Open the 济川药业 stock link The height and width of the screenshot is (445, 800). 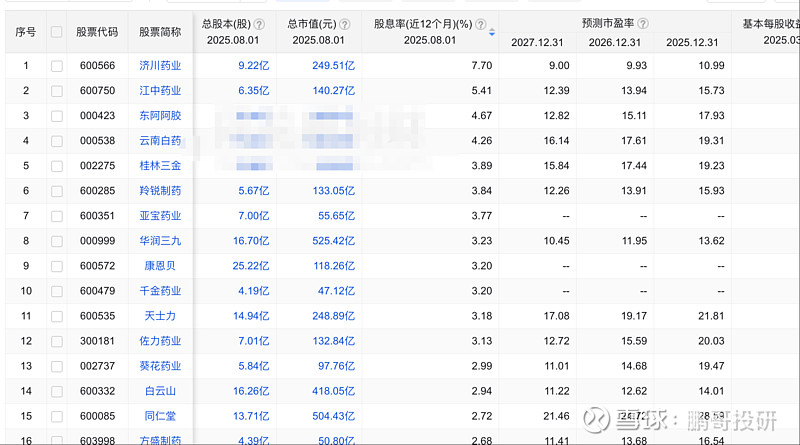click(160, 65)
